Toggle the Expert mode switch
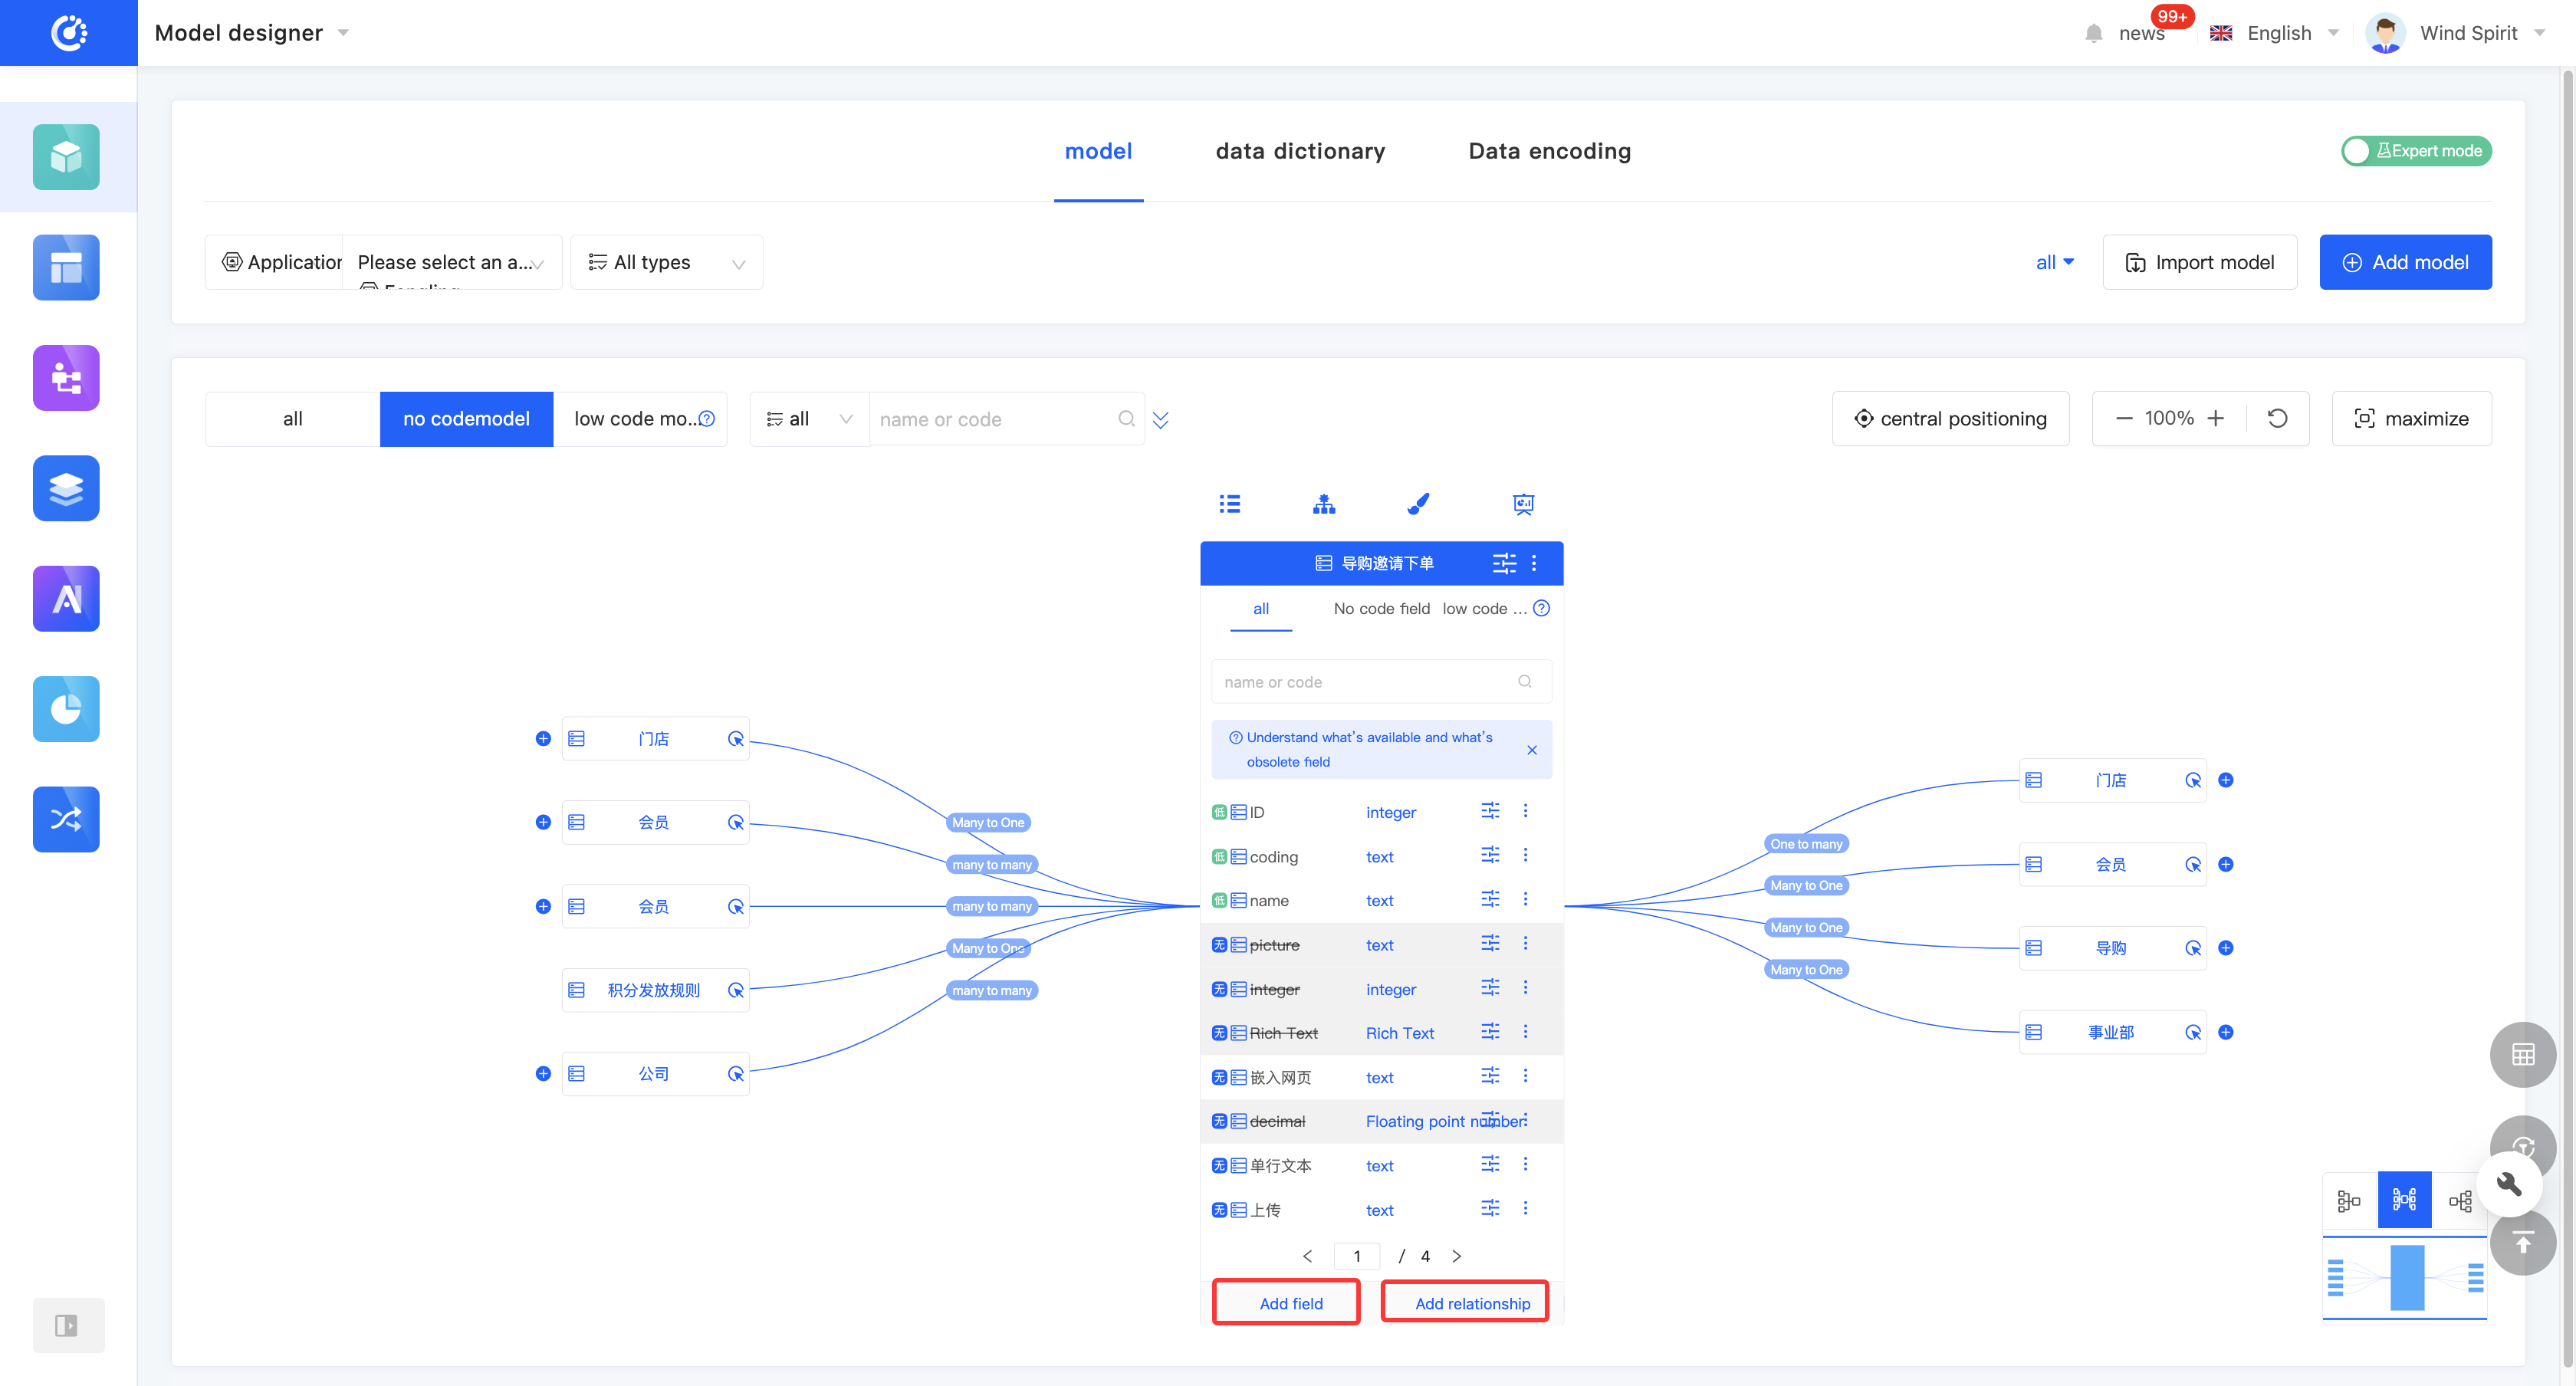Image resolution: width=2576 pixels, height=1386 pixels. pyautogui.click(x=2415, y=151)
